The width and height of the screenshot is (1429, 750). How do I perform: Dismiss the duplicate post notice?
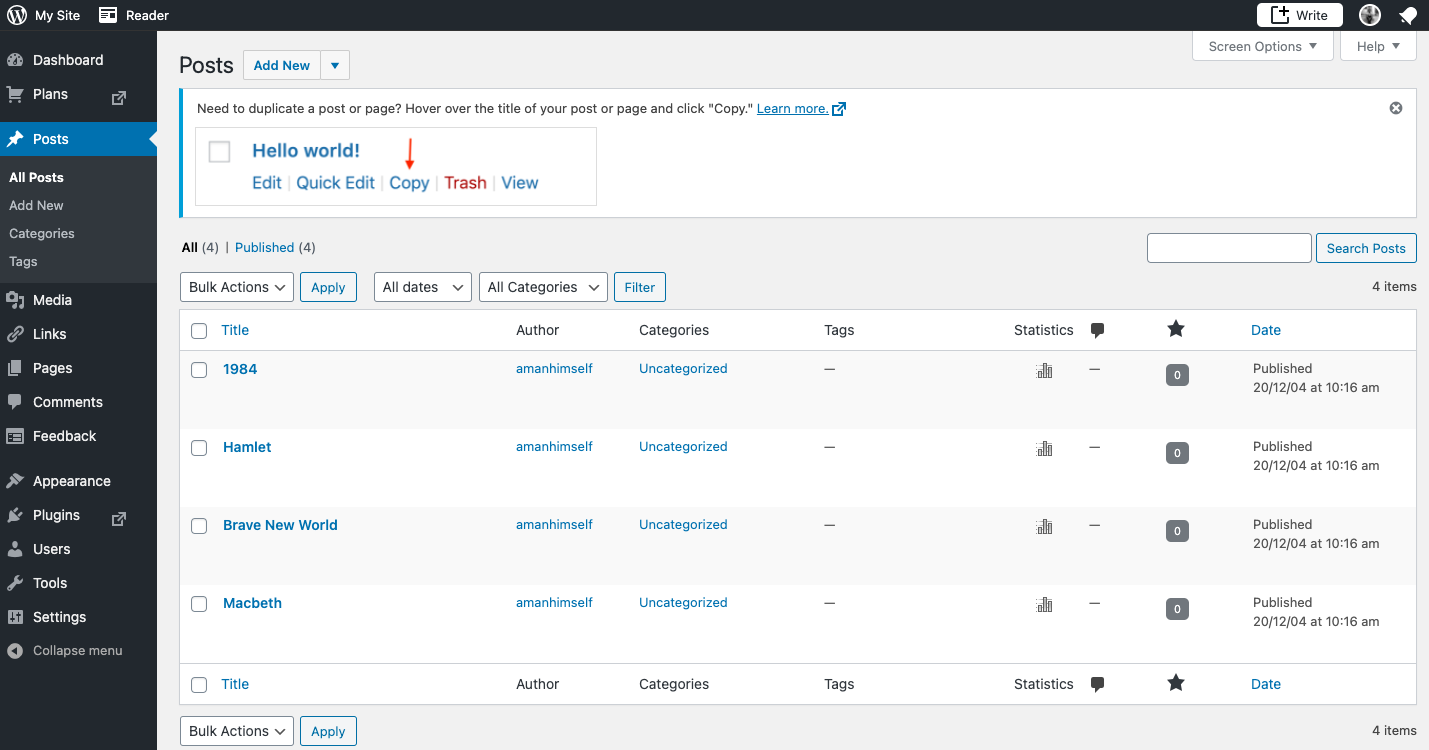1396,108
